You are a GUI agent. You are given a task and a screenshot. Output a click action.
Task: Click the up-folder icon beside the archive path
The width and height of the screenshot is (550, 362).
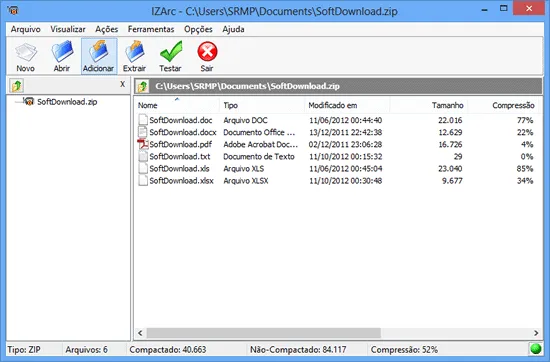[143, 86]
